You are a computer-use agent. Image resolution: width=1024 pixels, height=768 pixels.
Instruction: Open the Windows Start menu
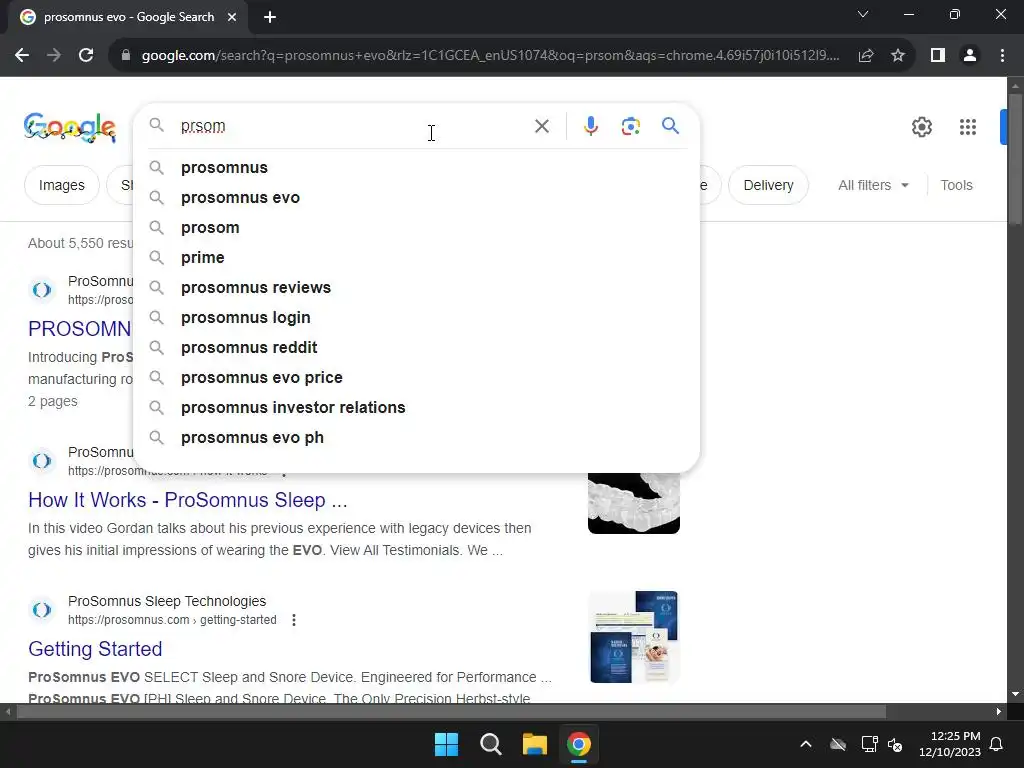(447, 744)
